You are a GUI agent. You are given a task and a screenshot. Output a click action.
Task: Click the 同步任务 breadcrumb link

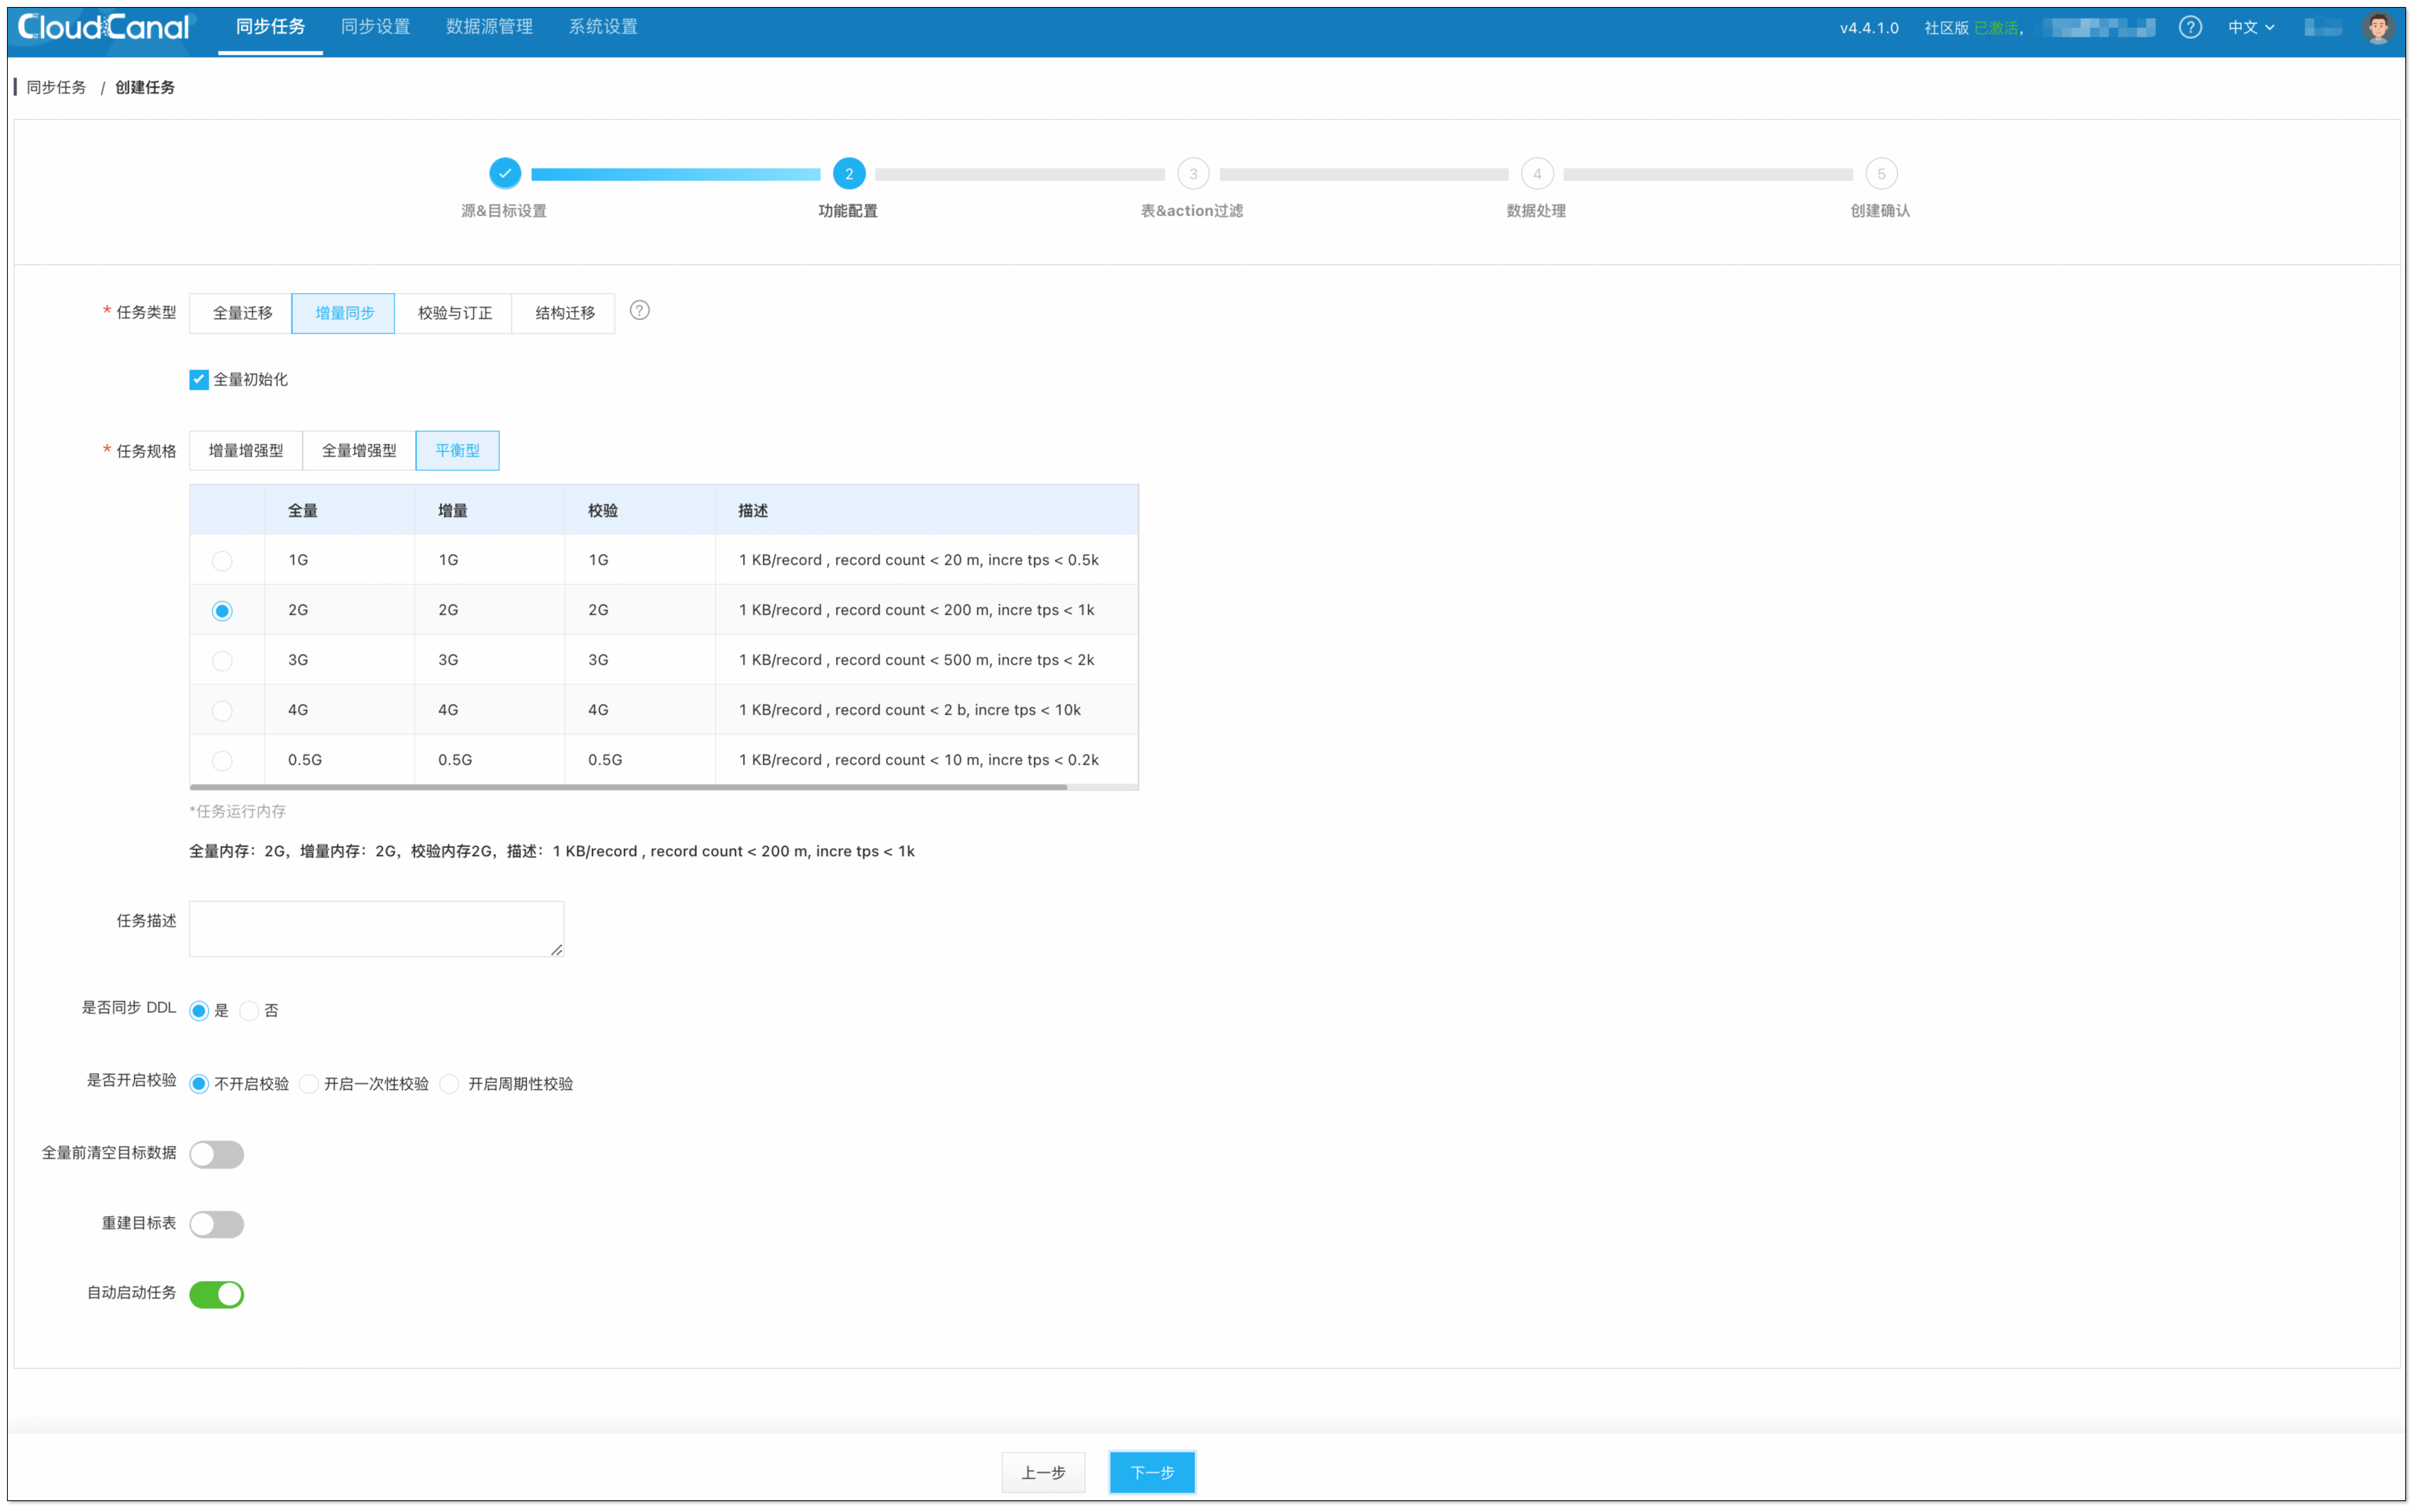point(56,87)
